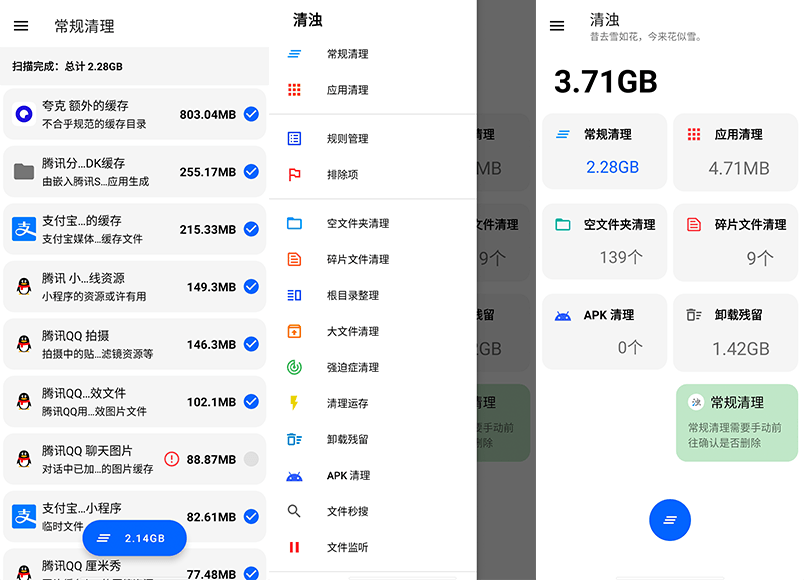
Task: Click the yellow lightning 清理运存 icon
Action: click(294, 403)
